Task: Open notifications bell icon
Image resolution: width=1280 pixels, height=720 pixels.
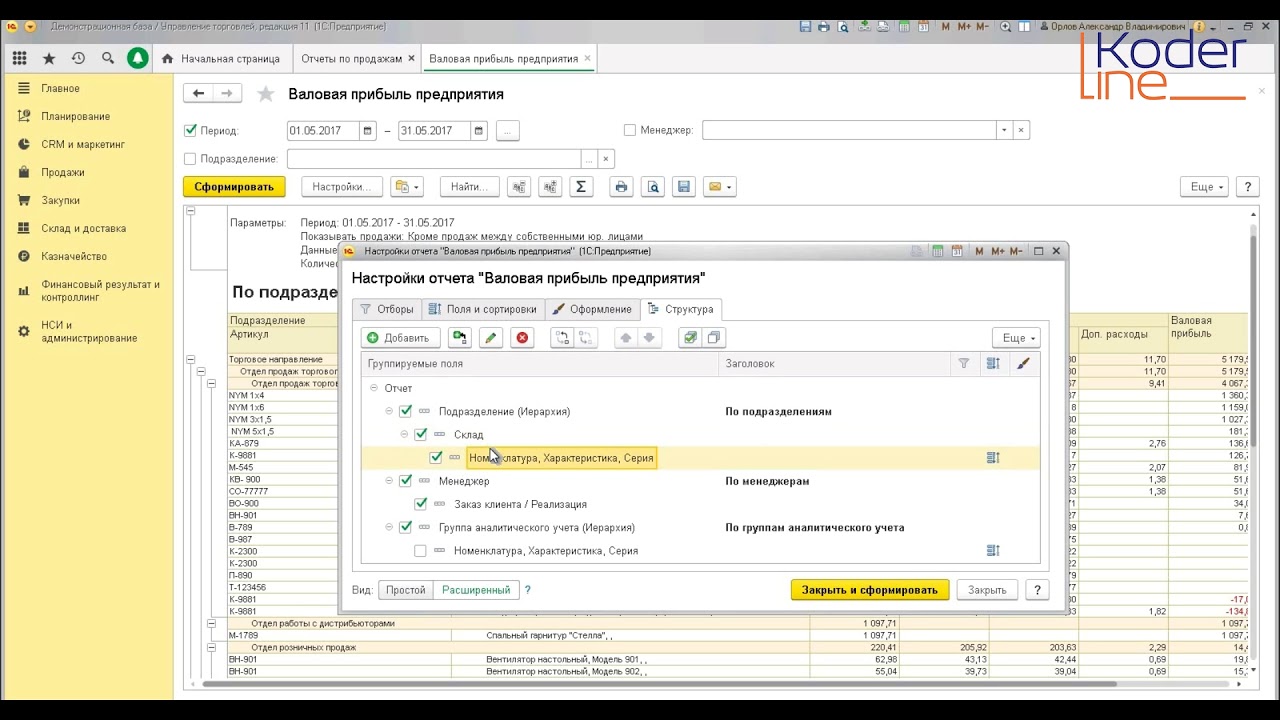Action: (x=138, y=59)
